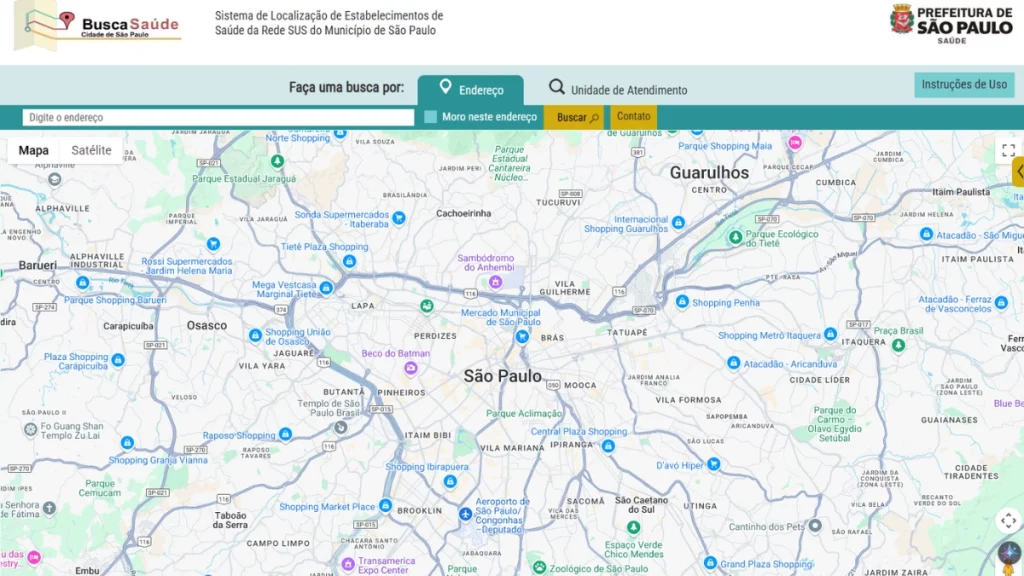Click the Parque Ecológico do Tietê marker
The width and height of the screenshot is (1024, 576).
tap(736, 238)
